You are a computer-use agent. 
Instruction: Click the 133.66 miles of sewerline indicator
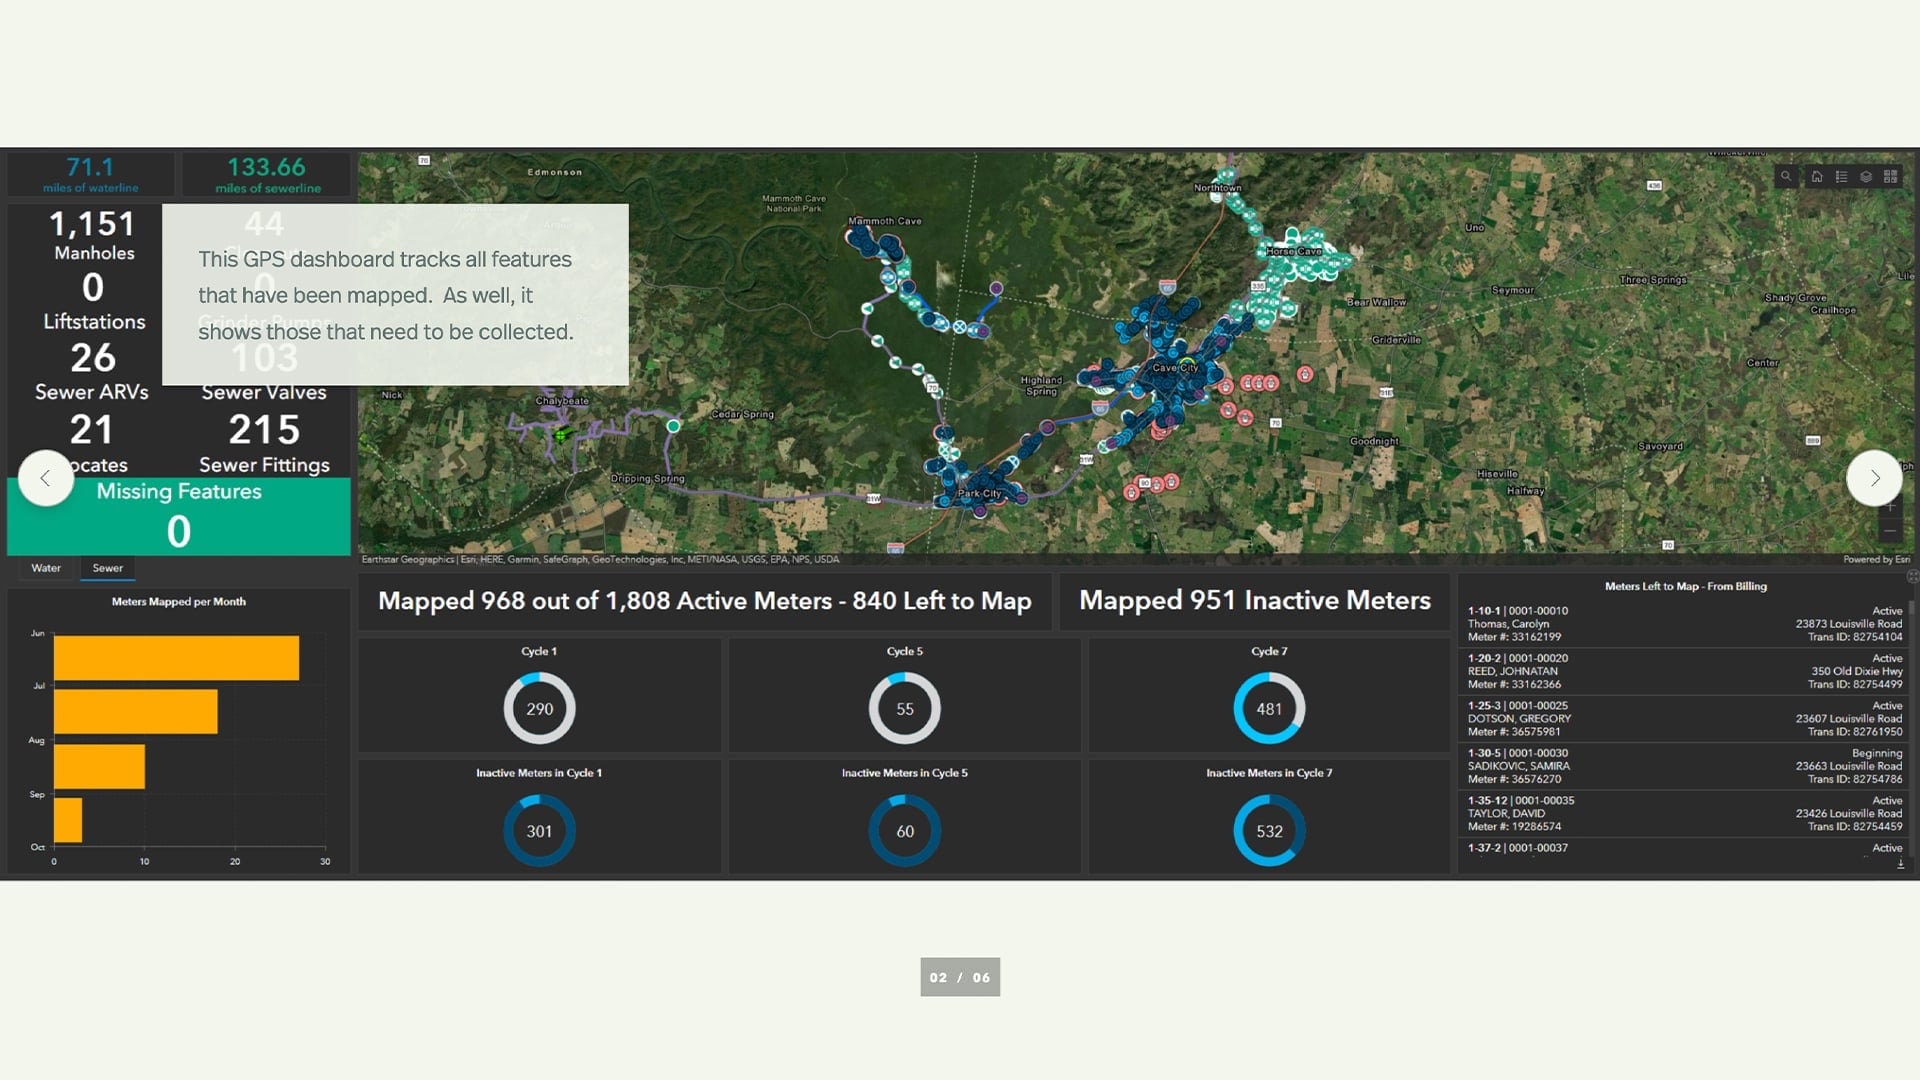coord(267,174)
